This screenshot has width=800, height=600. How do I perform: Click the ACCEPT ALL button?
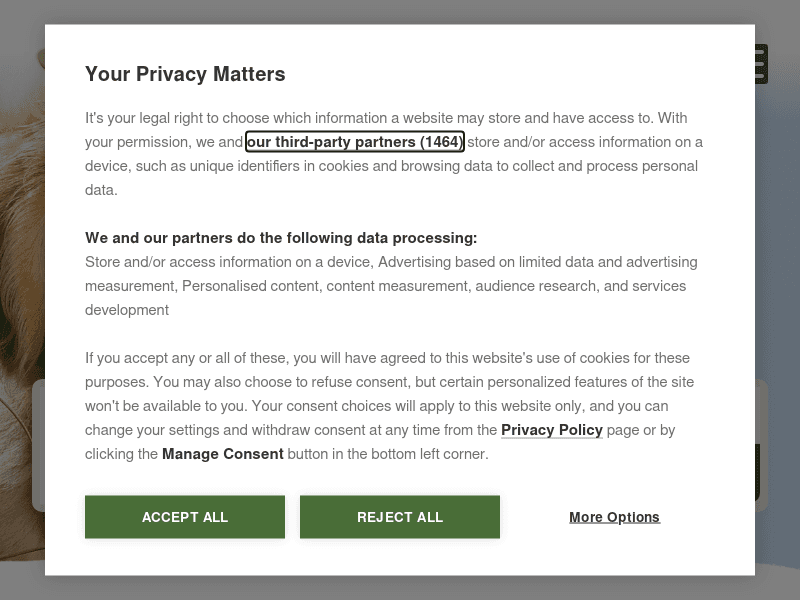185,517
